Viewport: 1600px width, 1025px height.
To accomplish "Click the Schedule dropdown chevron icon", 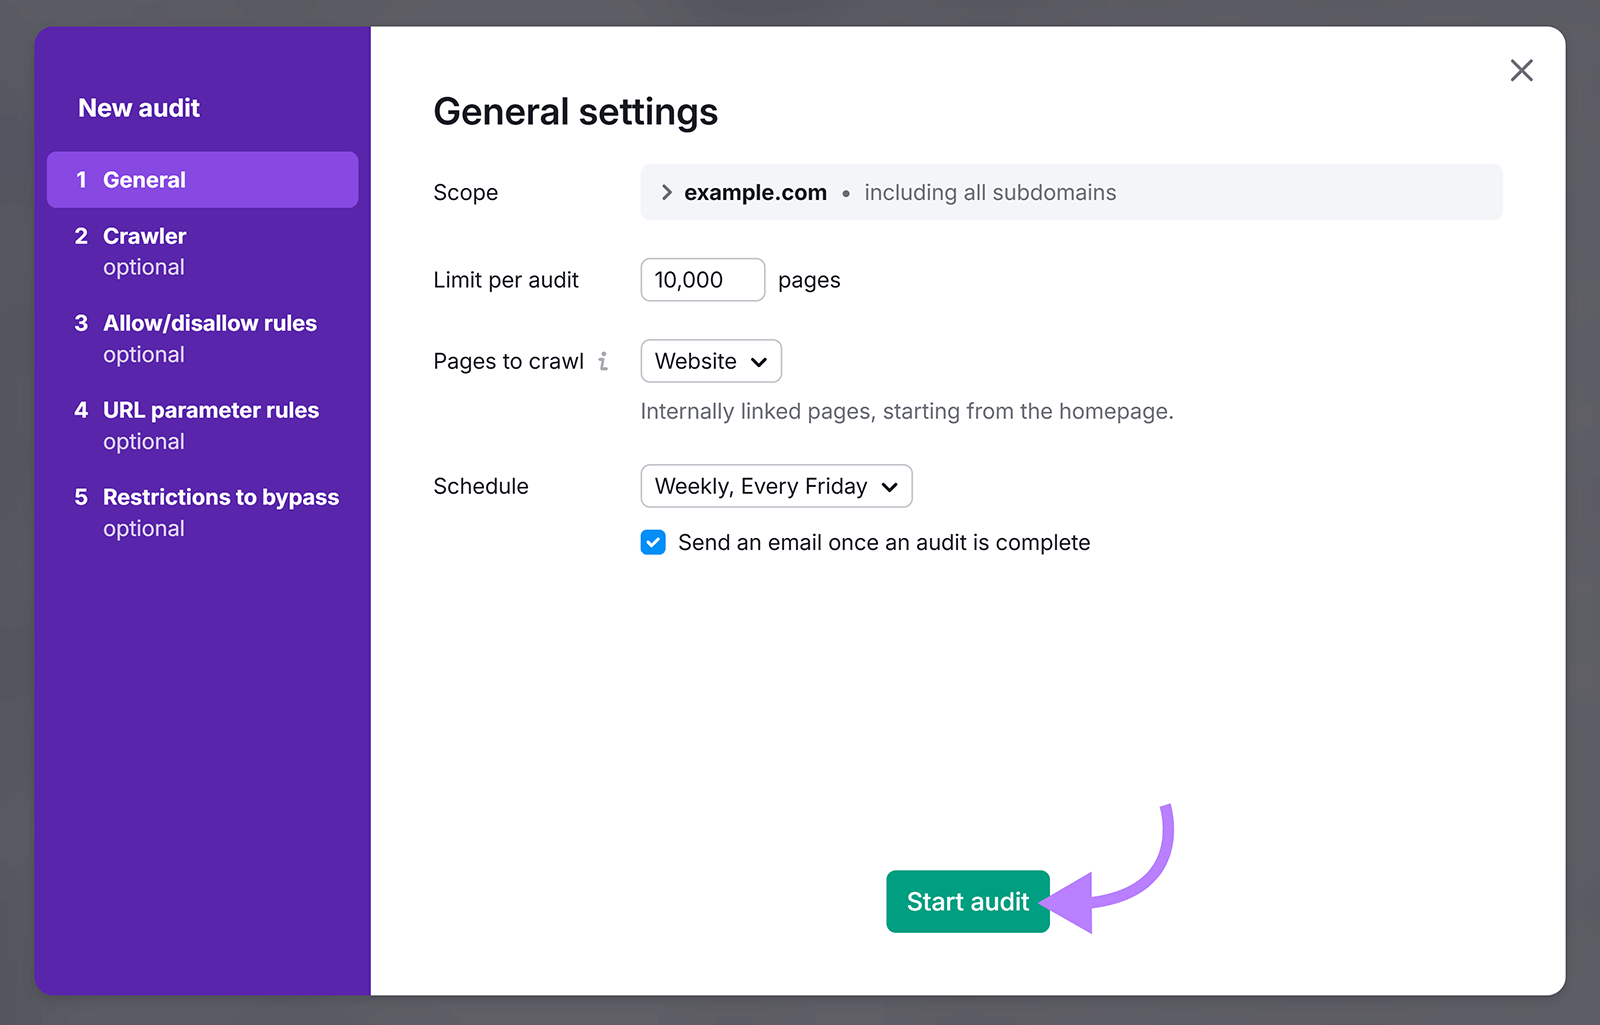I will [888, 487].
